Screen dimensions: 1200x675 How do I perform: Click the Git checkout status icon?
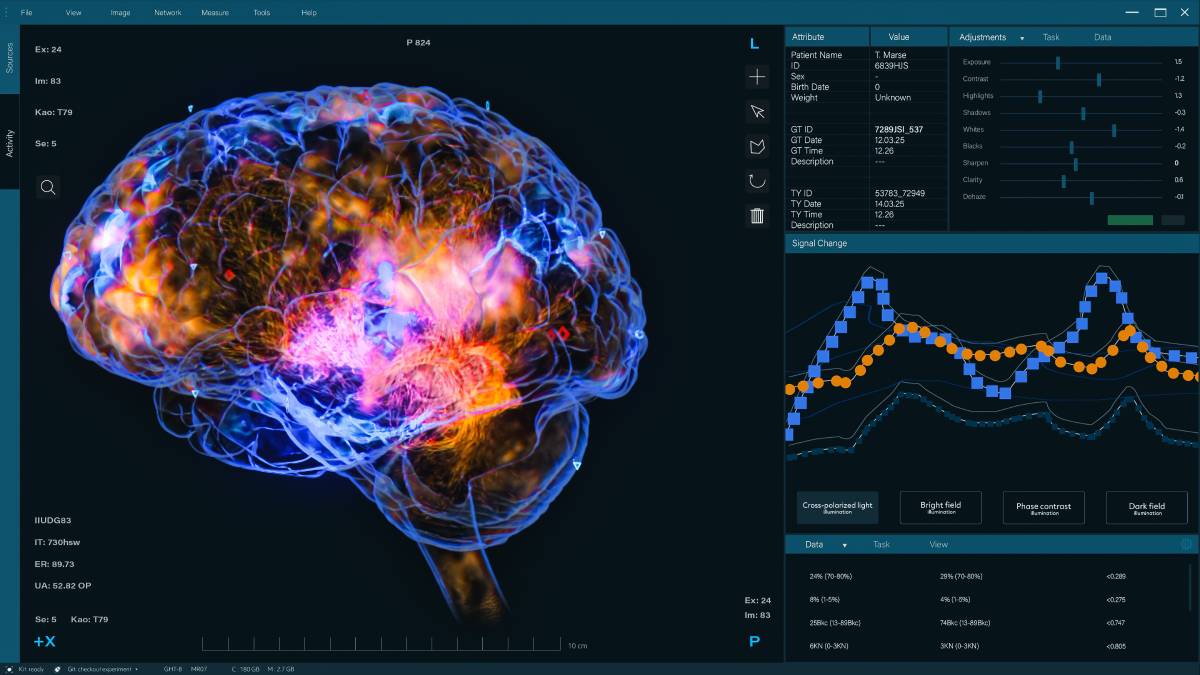pyautogui.click(x=58, y=668)
